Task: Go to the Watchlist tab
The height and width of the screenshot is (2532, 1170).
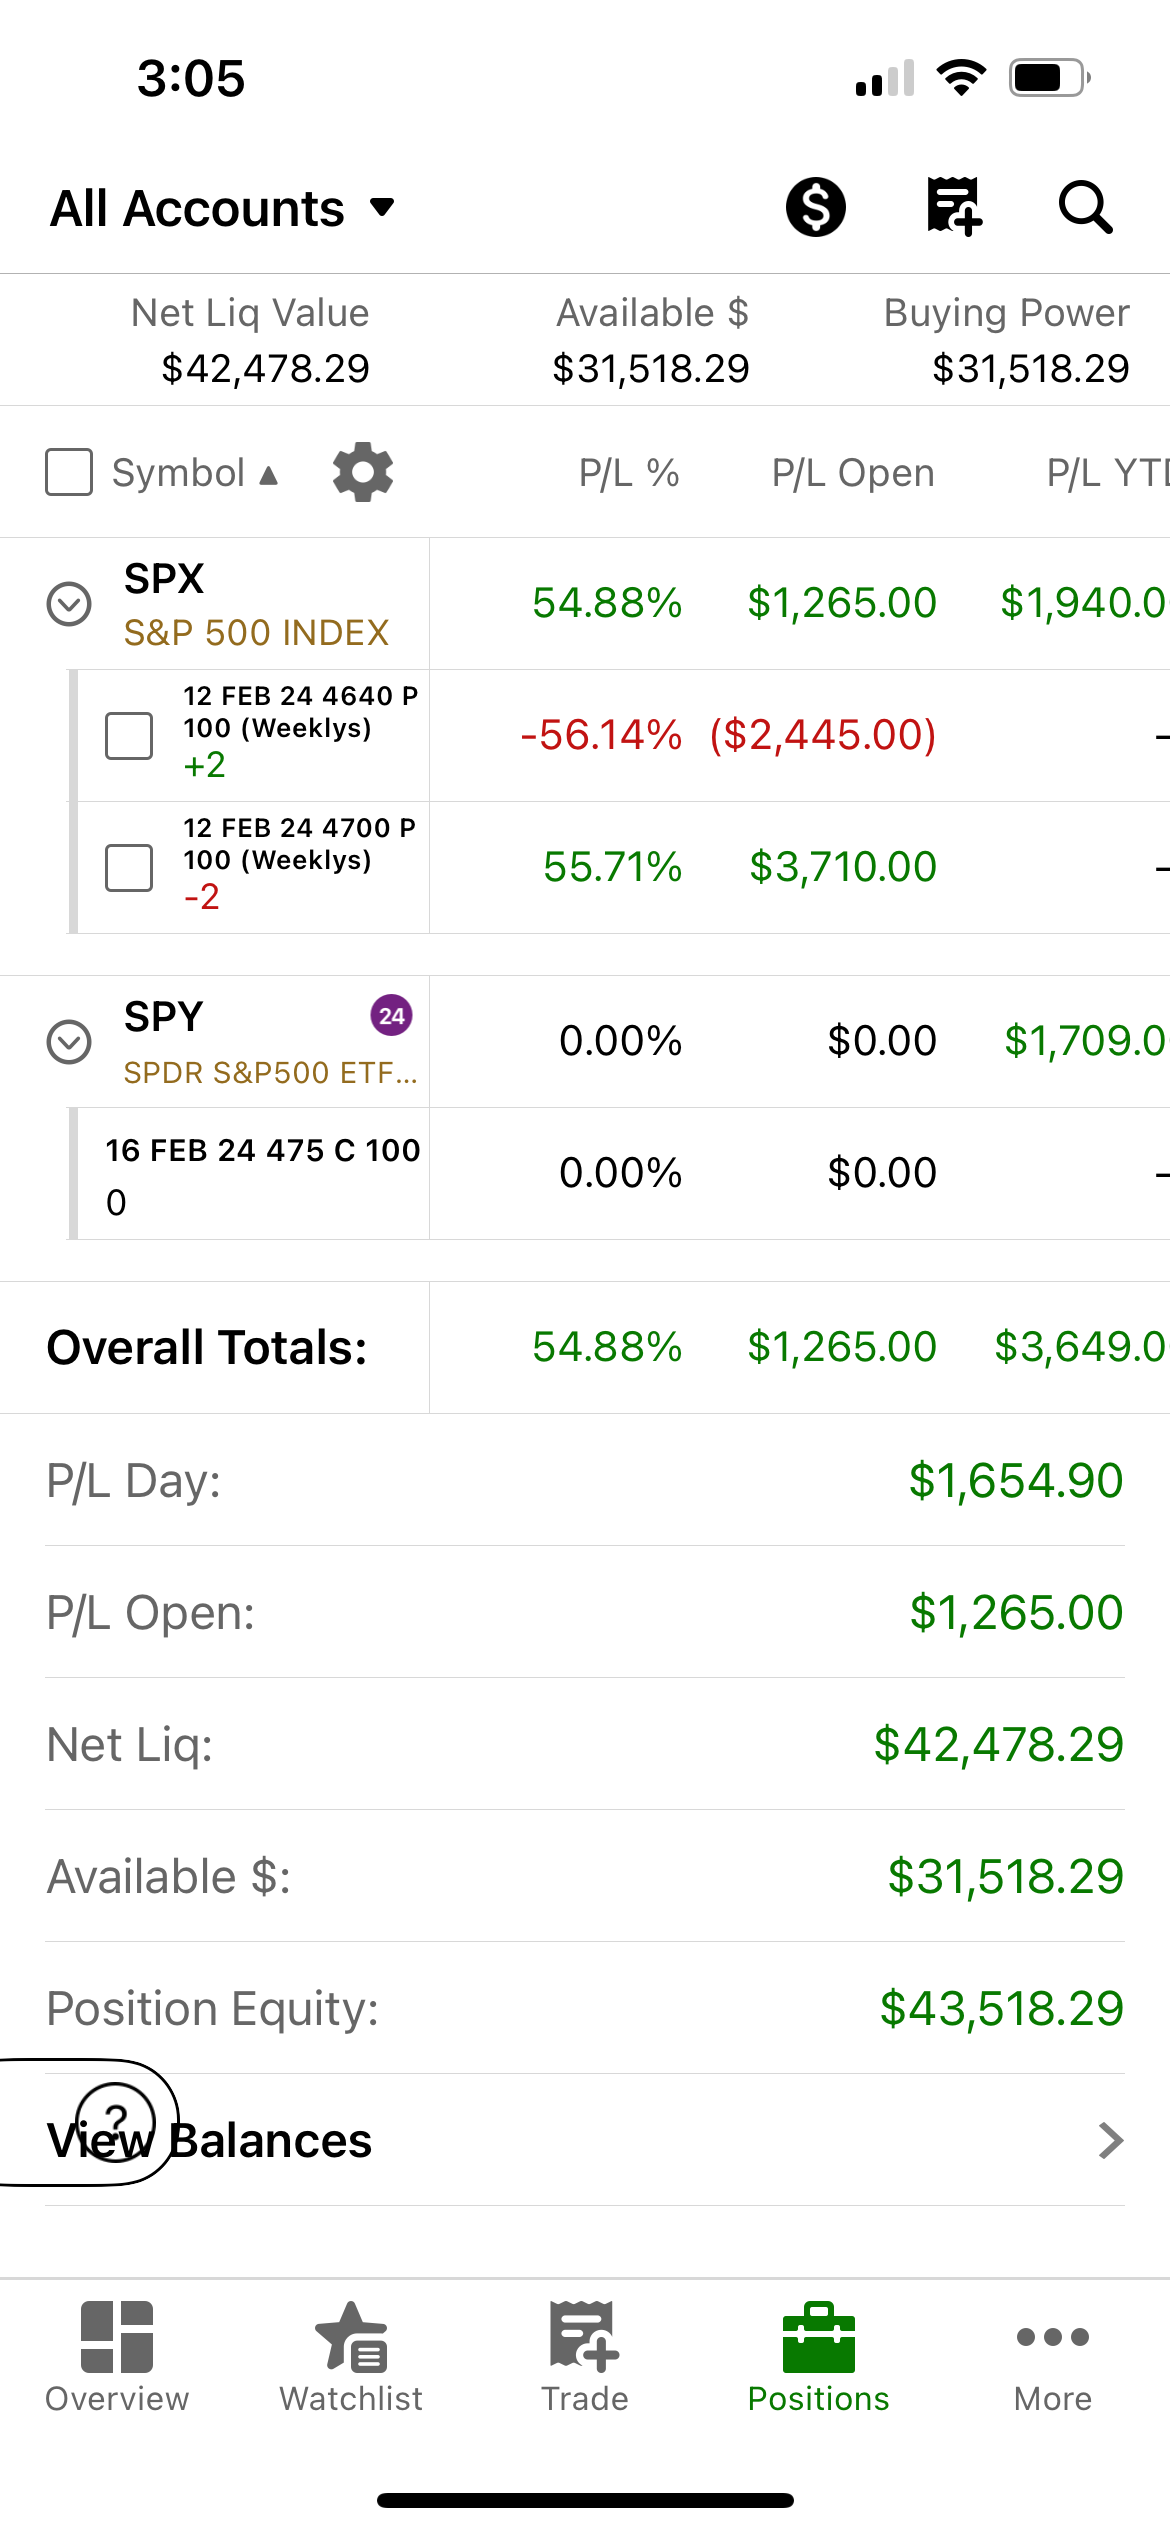Action: click(x=351, y=2356)
